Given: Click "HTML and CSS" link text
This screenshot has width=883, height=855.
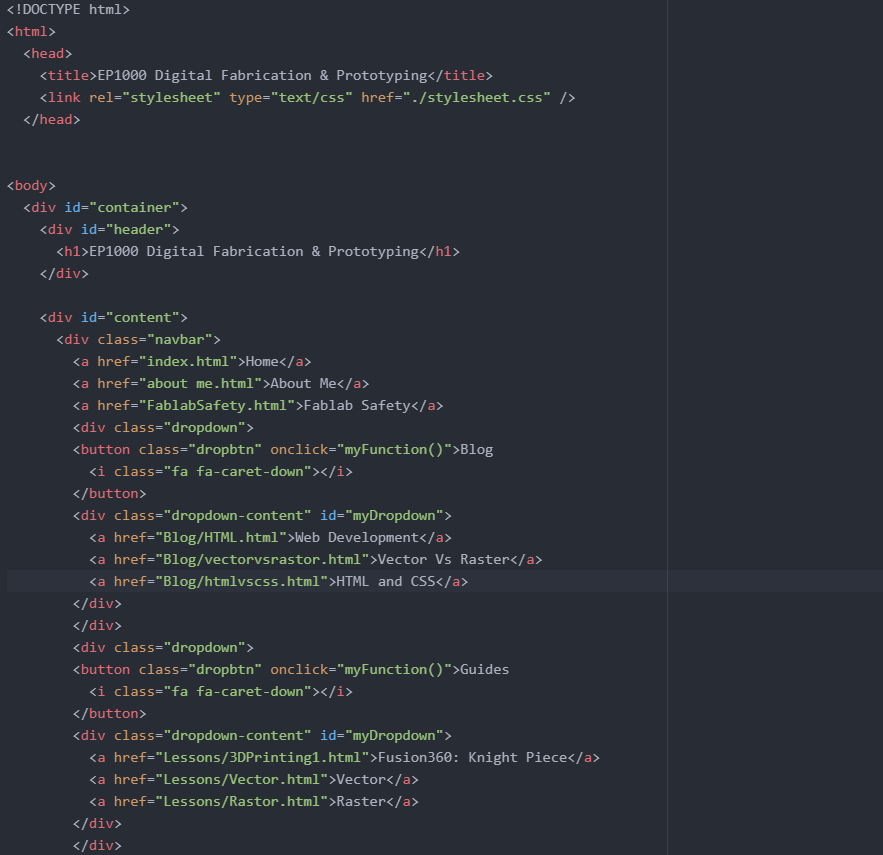Looking at the screenshot, I should coord(386,581).
